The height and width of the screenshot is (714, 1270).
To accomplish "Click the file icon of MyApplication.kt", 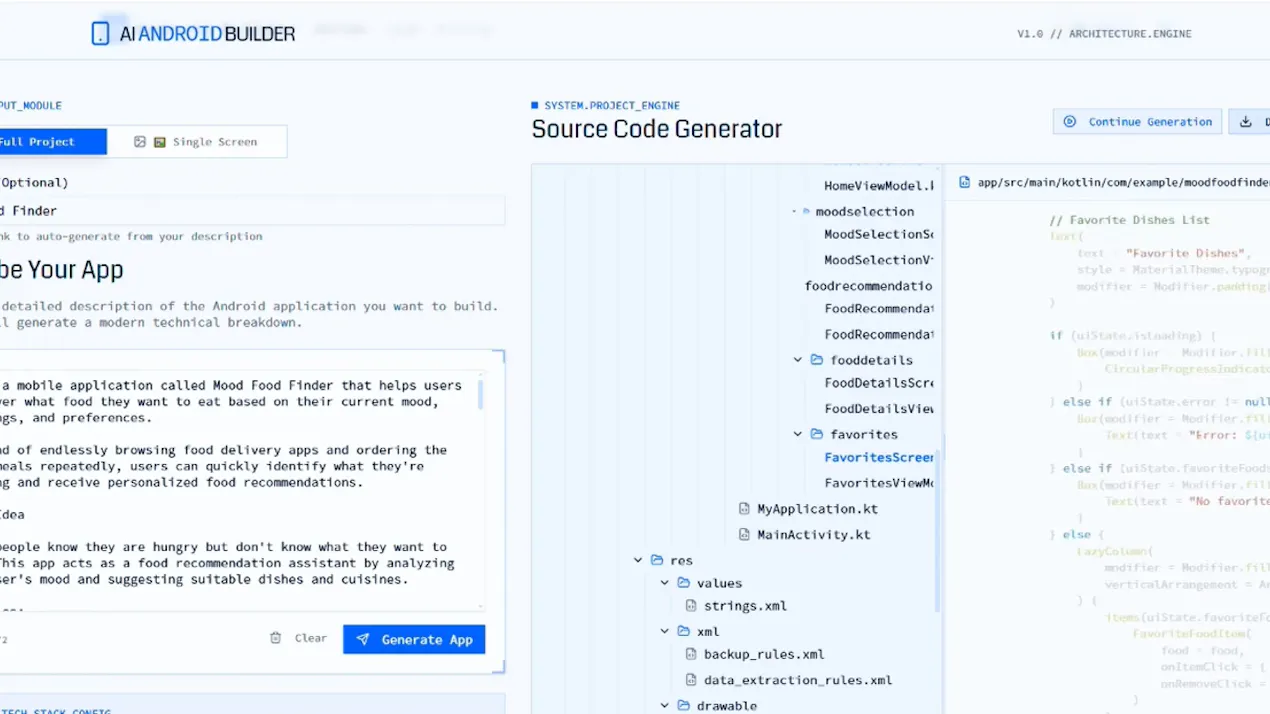I will point(744,509).
